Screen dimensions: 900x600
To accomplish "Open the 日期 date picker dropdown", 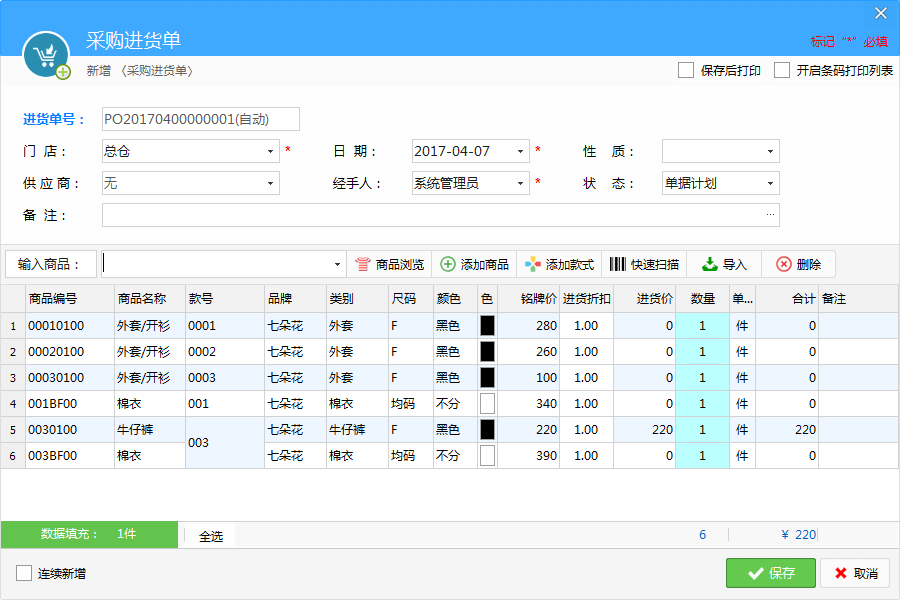I will point(521,152).
